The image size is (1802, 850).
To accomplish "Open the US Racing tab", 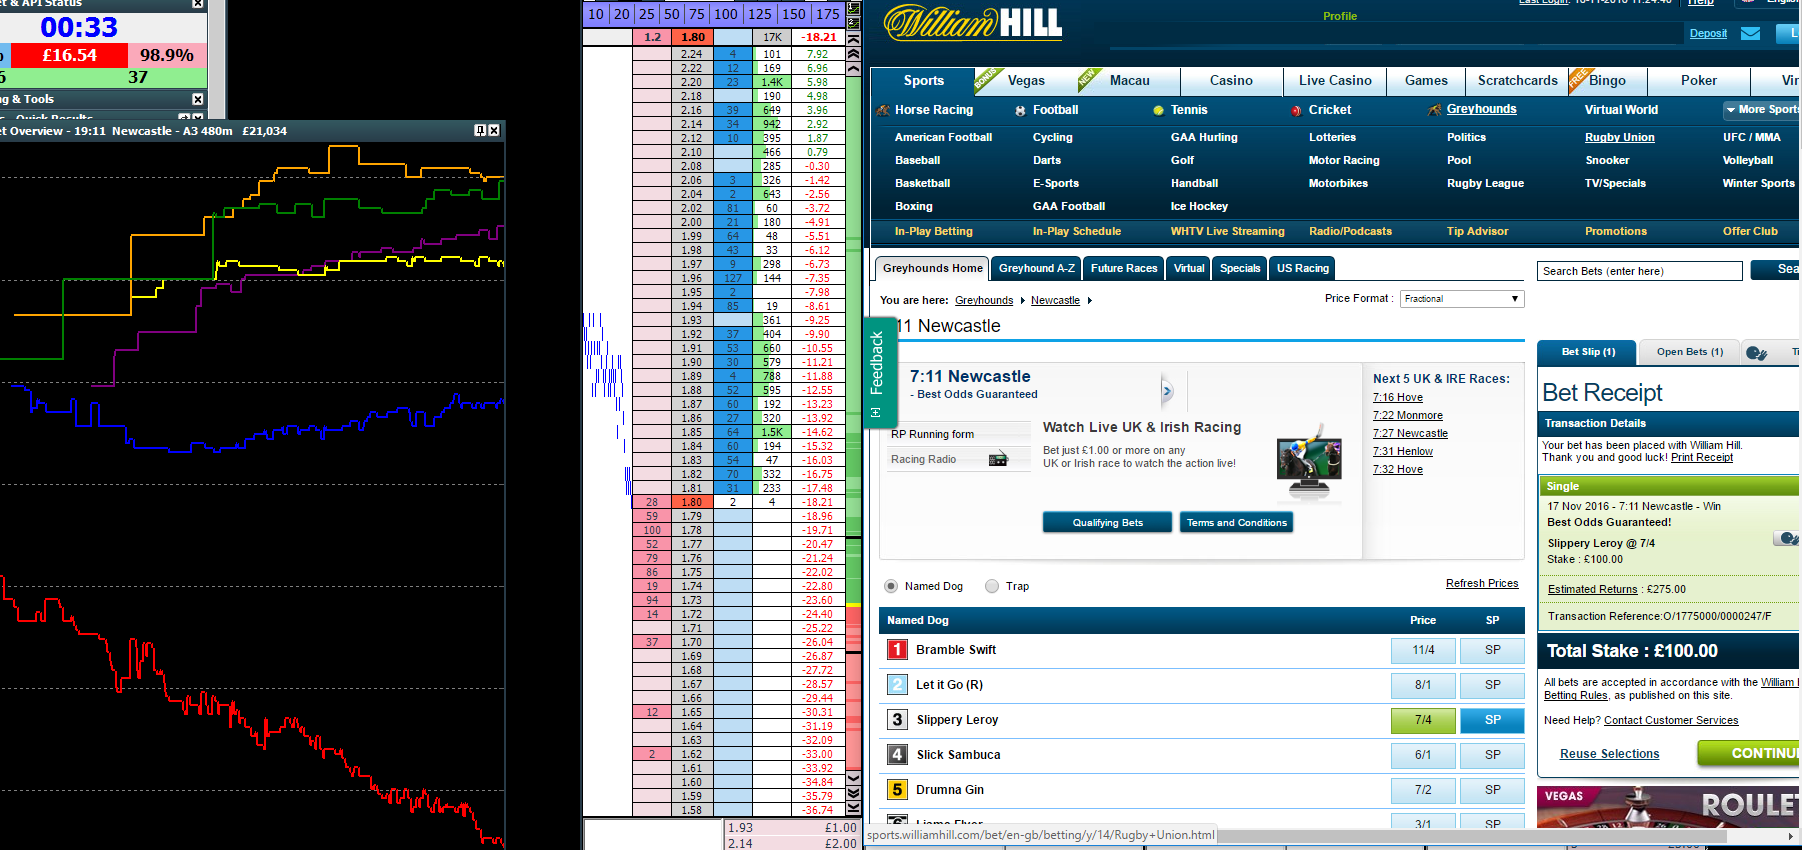I will point(1303,268).
